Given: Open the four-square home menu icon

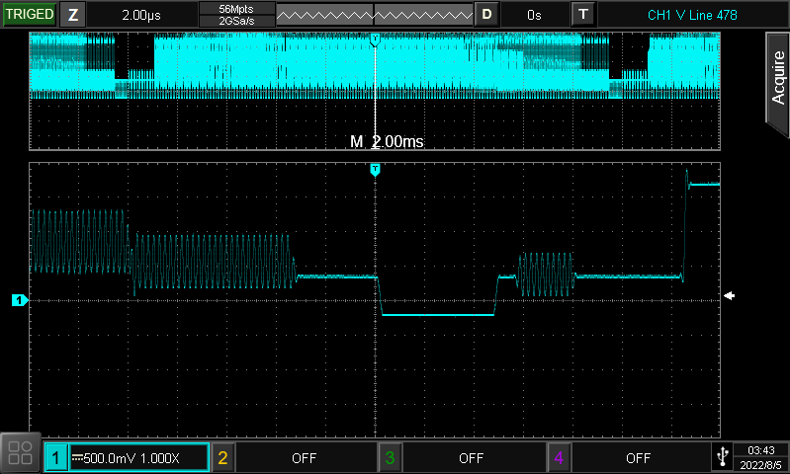Looking at the screenshot, I should [20, 454].
